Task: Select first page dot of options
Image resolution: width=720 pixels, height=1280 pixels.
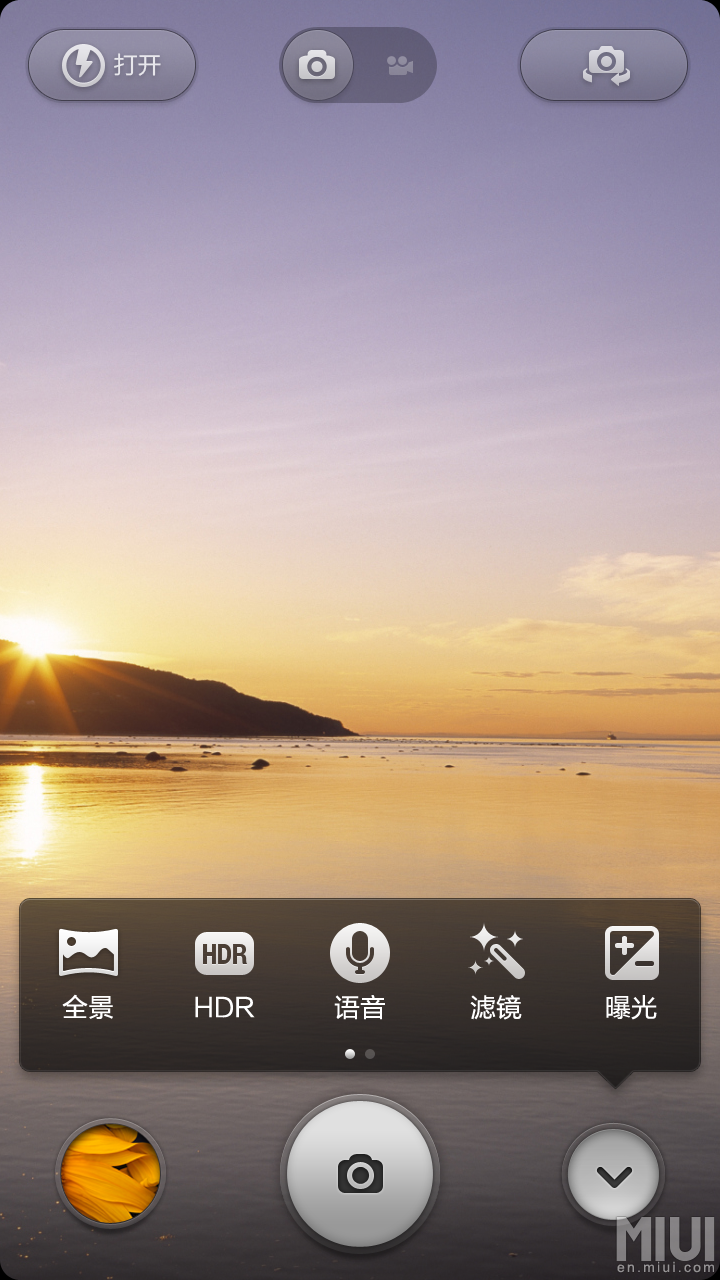Action: pos(349,1054)
